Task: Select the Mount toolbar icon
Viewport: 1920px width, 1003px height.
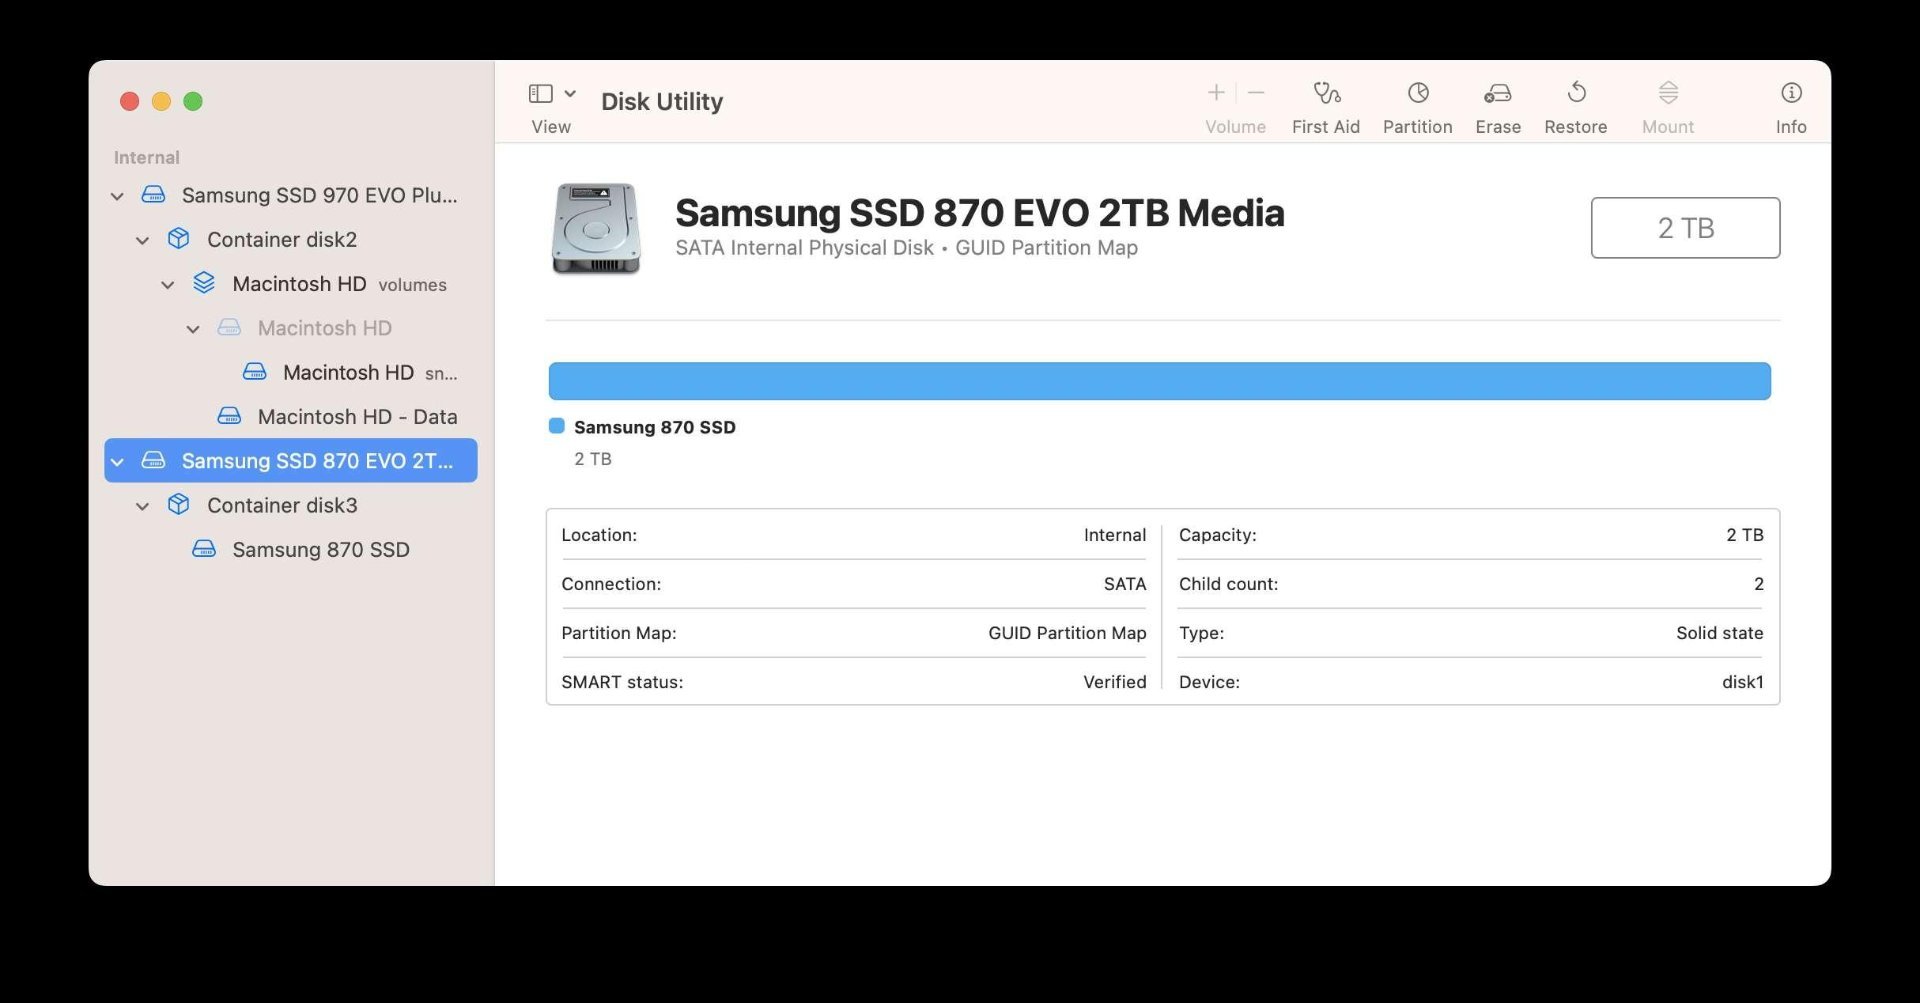Action: 1668,93
